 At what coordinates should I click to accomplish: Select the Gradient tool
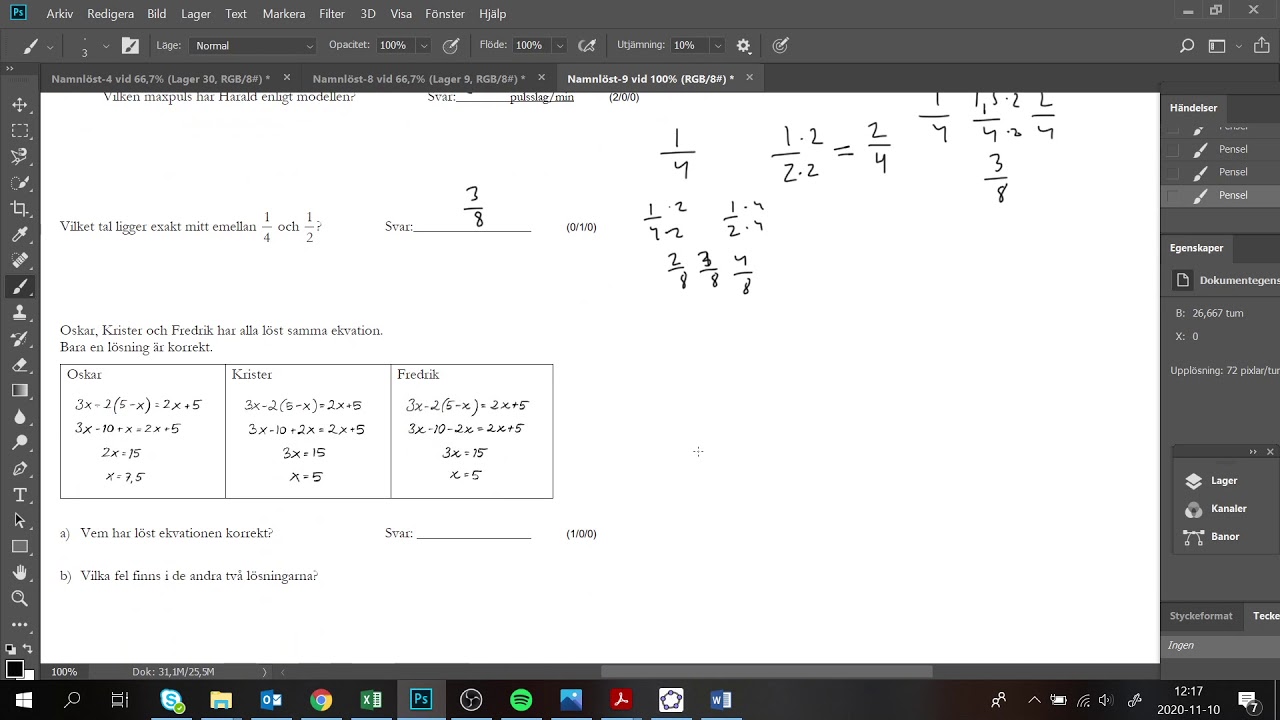pyautogui.click(x=19, y=391)
